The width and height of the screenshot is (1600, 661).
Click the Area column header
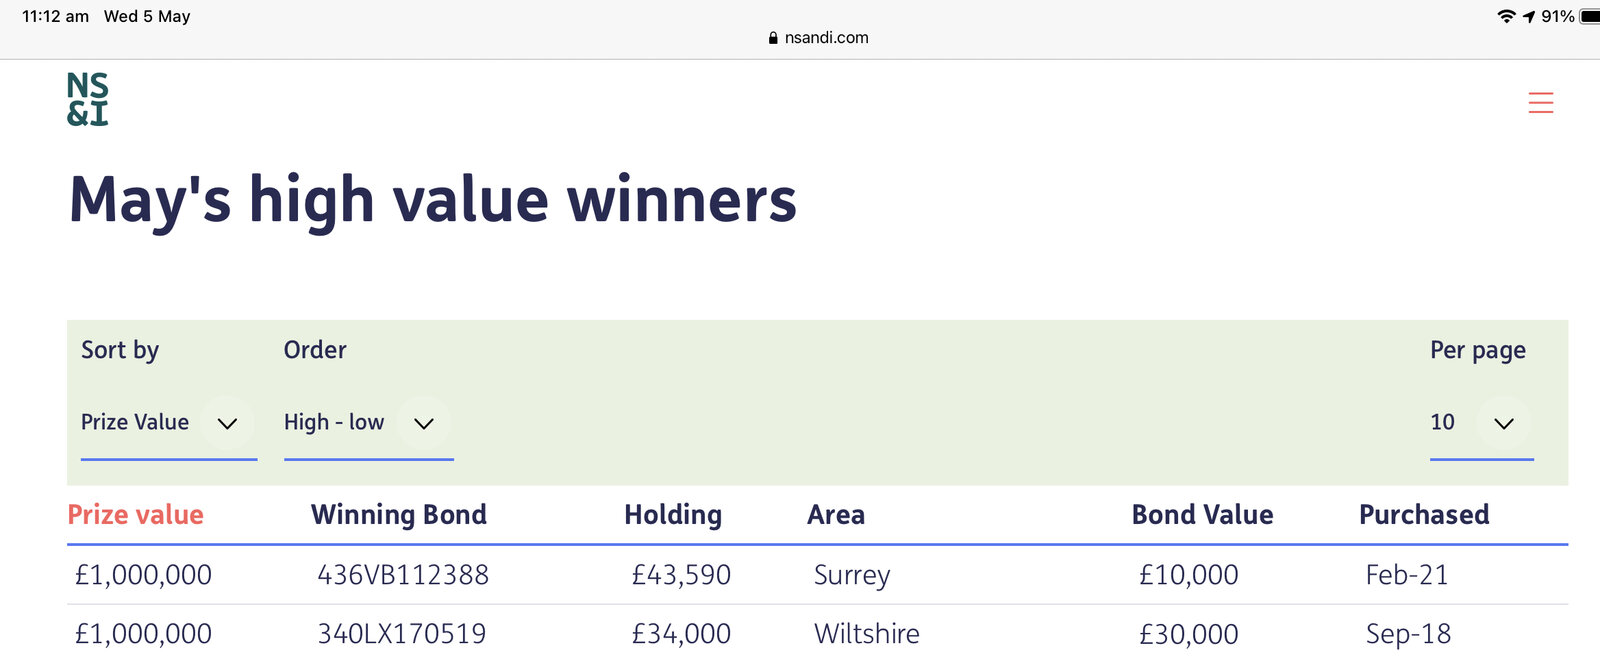[x=836, y=515]
